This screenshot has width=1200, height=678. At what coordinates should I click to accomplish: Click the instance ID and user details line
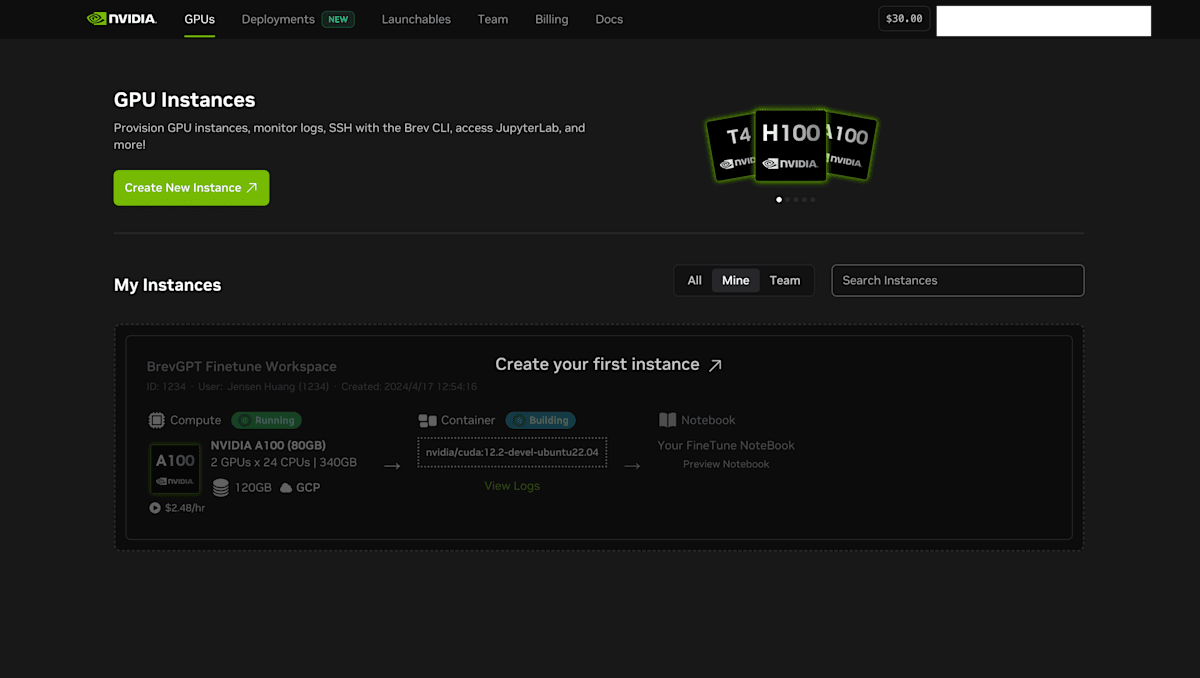point(312,387)
